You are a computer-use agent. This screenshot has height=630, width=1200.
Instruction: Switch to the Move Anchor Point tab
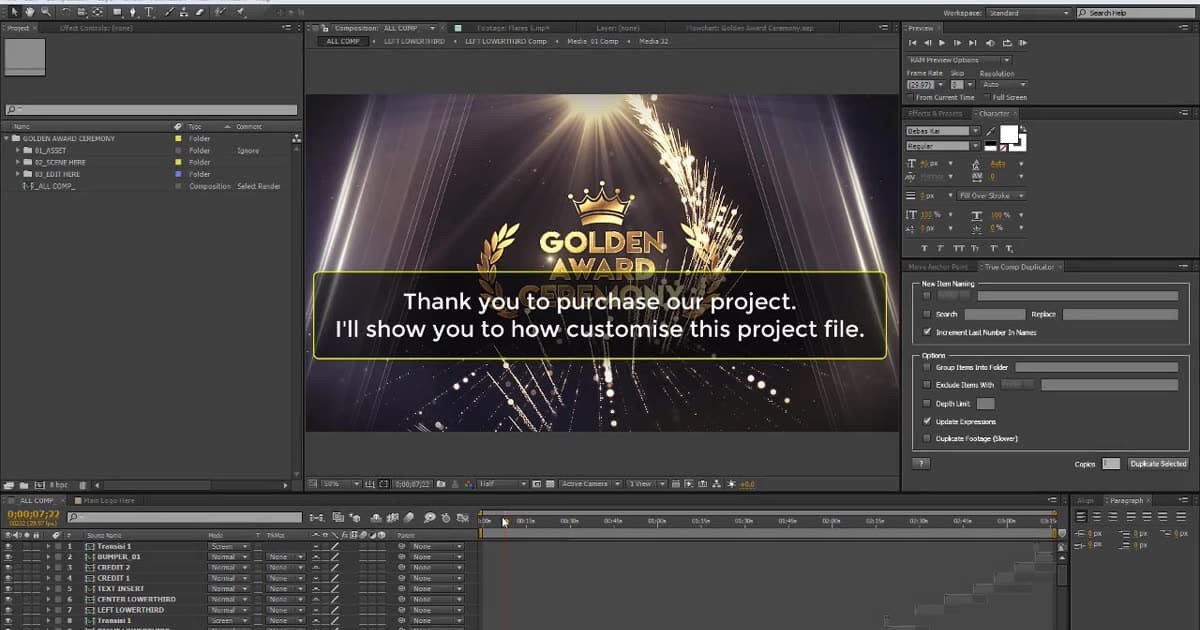938,267
